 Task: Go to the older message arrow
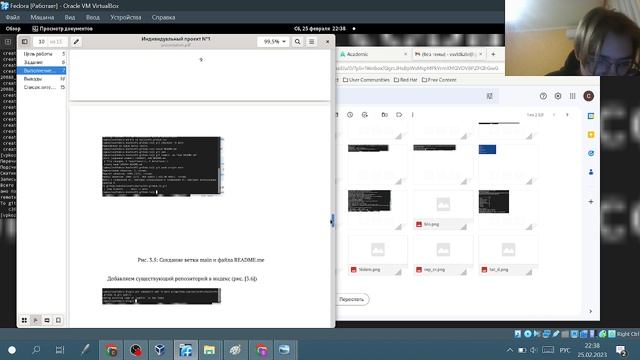567,115
